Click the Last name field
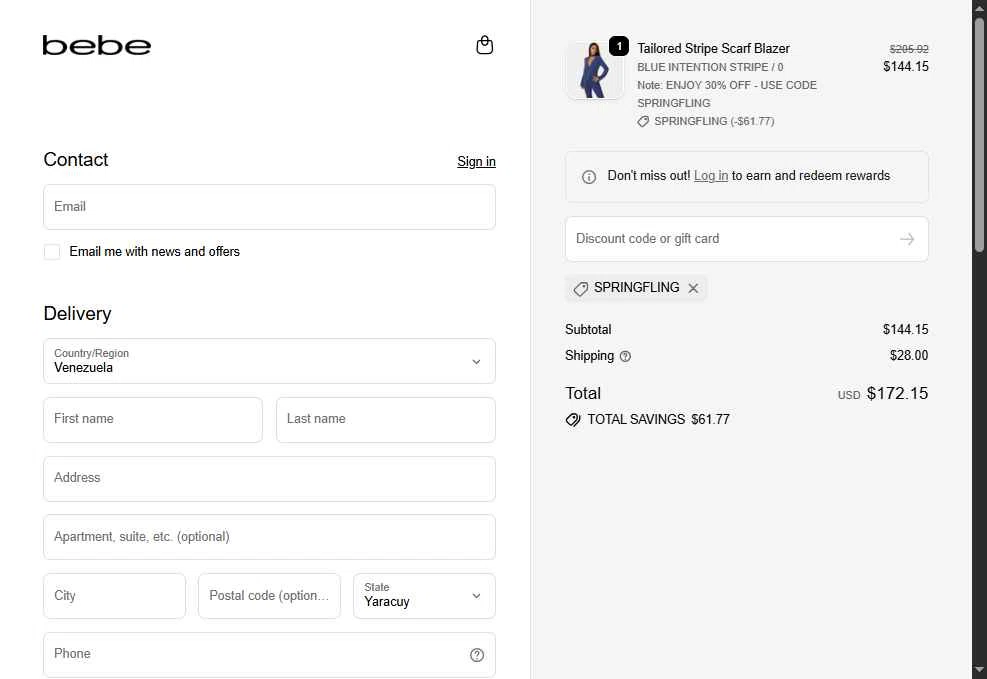 [386, 420]
